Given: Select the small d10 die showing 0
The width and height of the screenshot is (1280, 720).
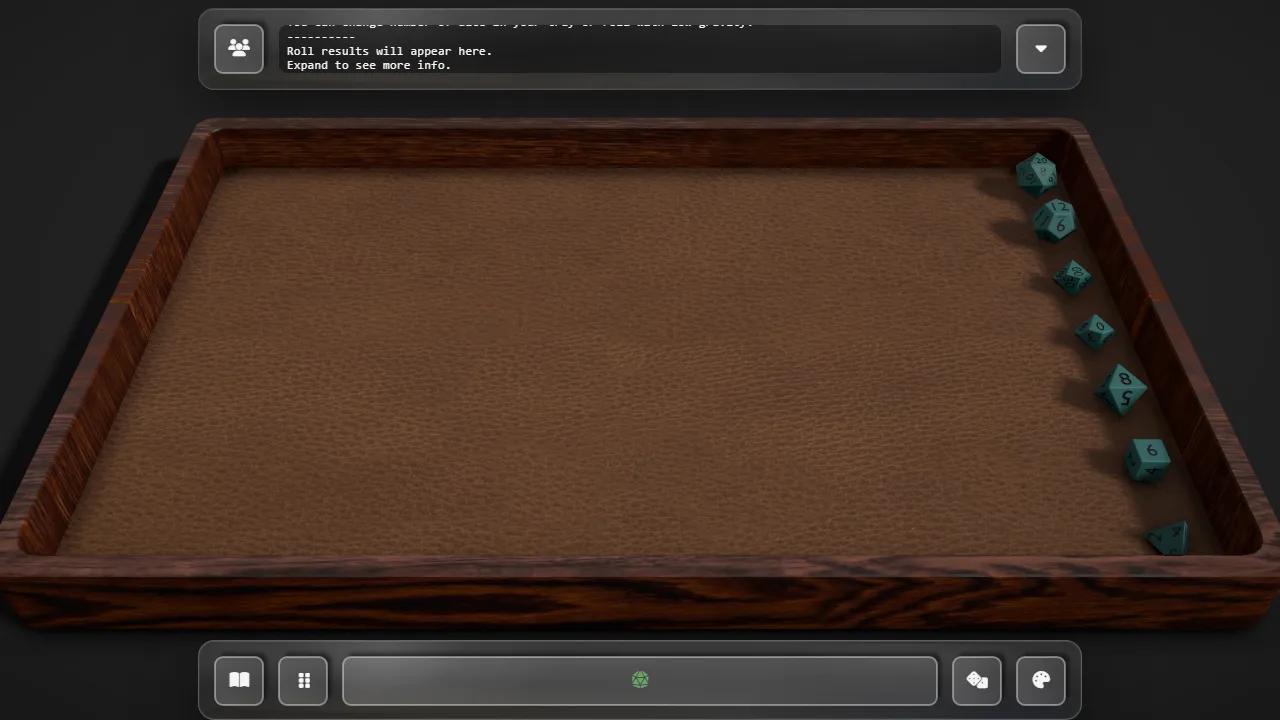Looking at the screenshot, I should click(1095, 330).
